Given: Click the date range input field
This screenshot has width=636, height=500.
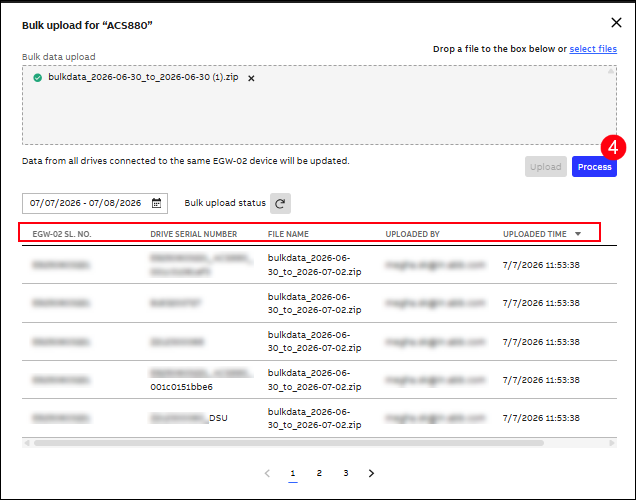Looking at the screenshot, I should point(95,203).
